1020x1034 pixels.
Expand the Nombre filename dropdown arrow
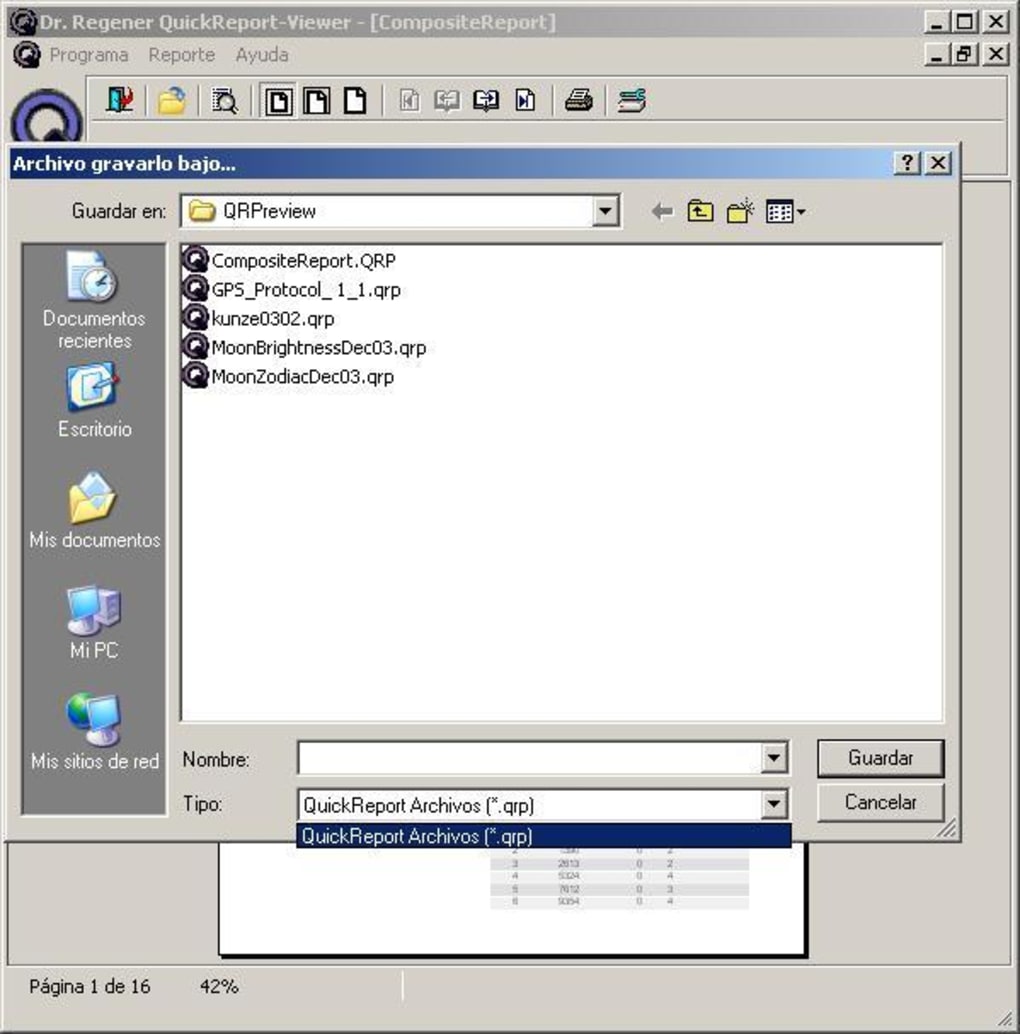coord(773,758)
